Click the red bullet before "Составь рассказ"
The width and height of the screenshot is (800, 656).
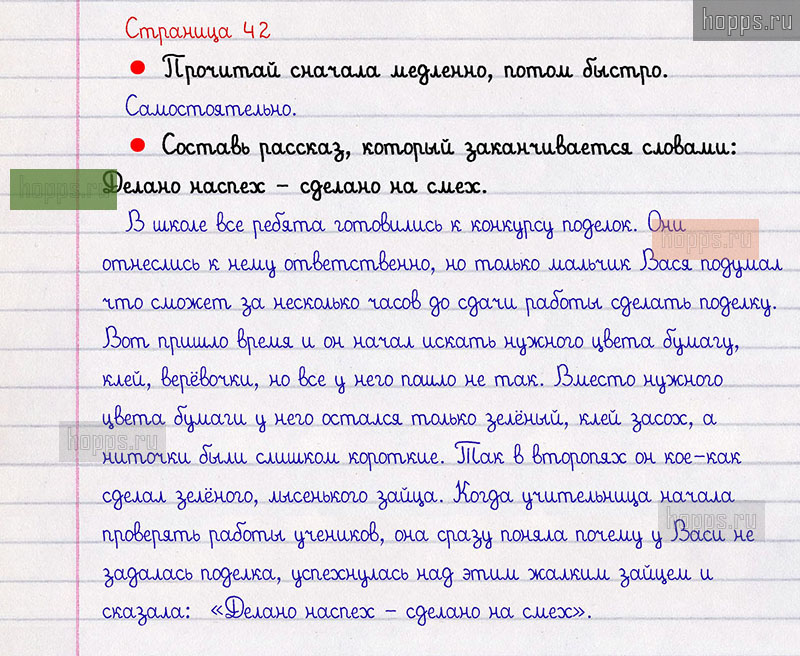click(138, 145)
